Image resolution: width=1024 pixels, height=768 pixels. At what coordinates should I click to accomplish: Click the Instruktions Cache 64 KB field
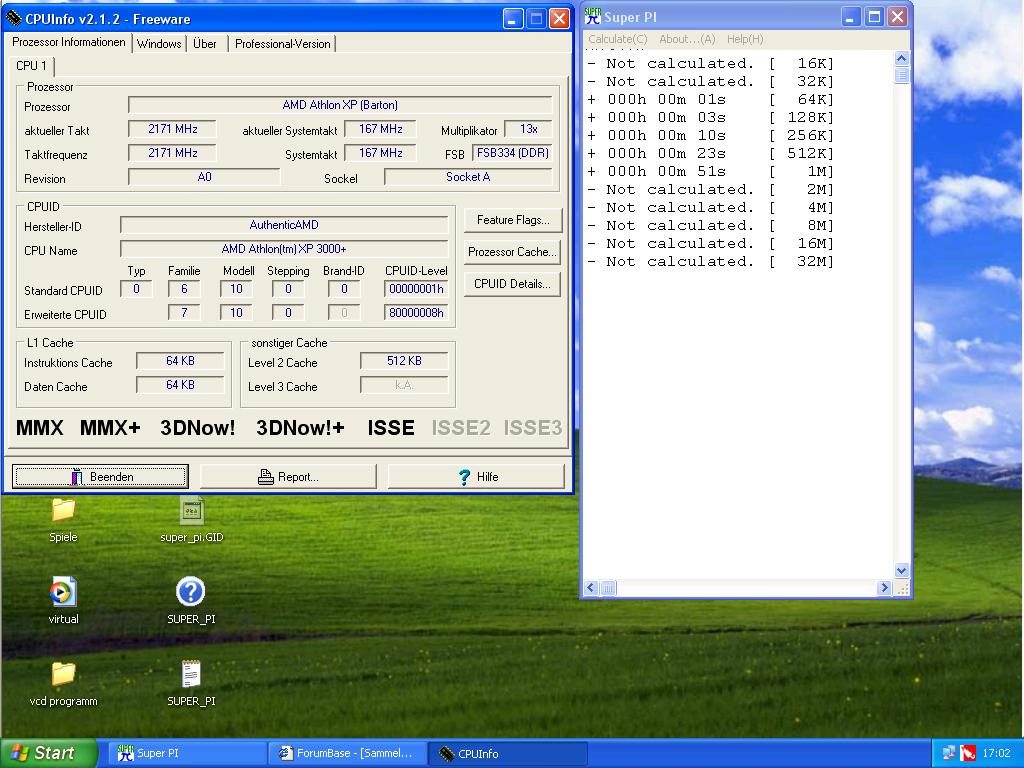[x=180, y=360]
